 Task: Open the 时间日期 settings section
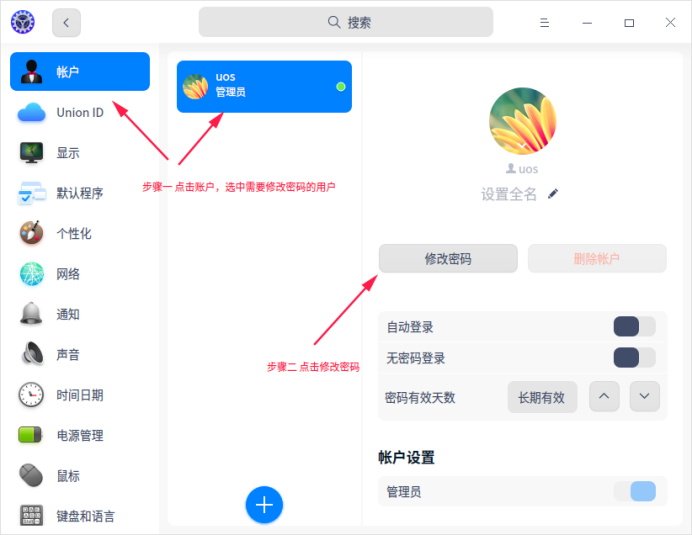[x=80, y=395]
